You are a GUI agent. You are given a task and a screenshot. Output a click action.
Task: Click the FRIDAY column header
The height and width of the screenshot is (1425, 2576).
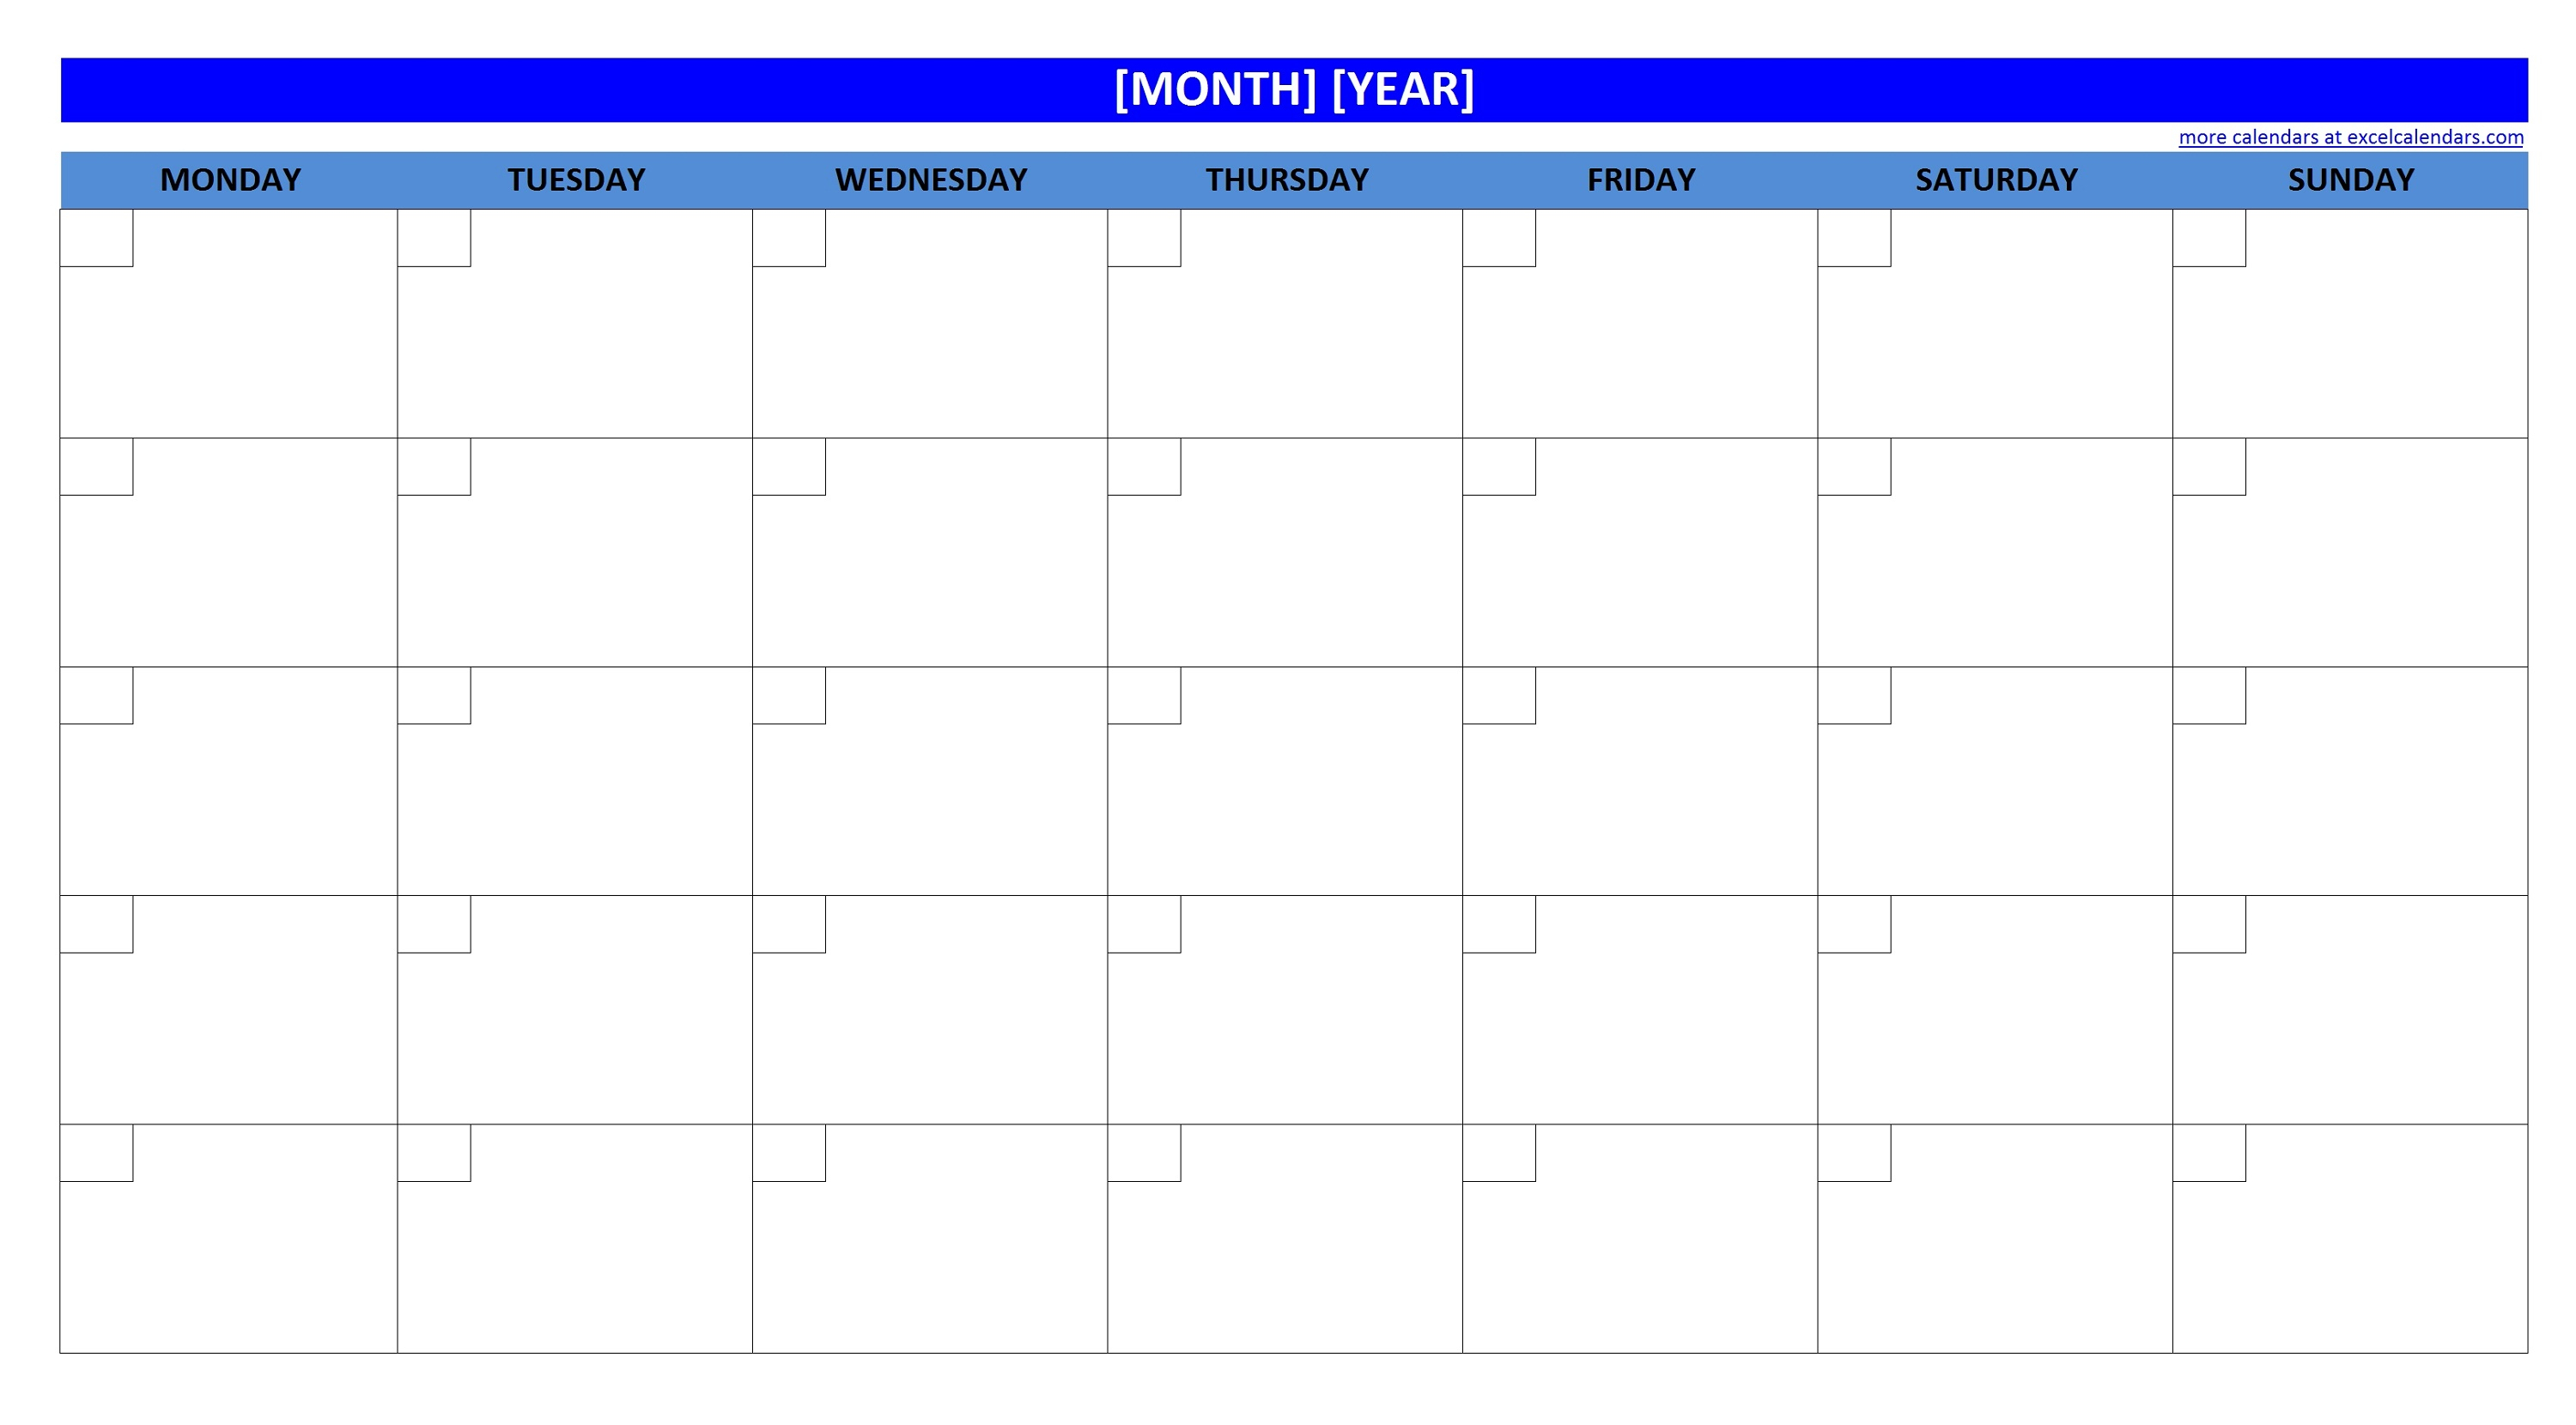pyautogui.click(x=1645, y=175)
